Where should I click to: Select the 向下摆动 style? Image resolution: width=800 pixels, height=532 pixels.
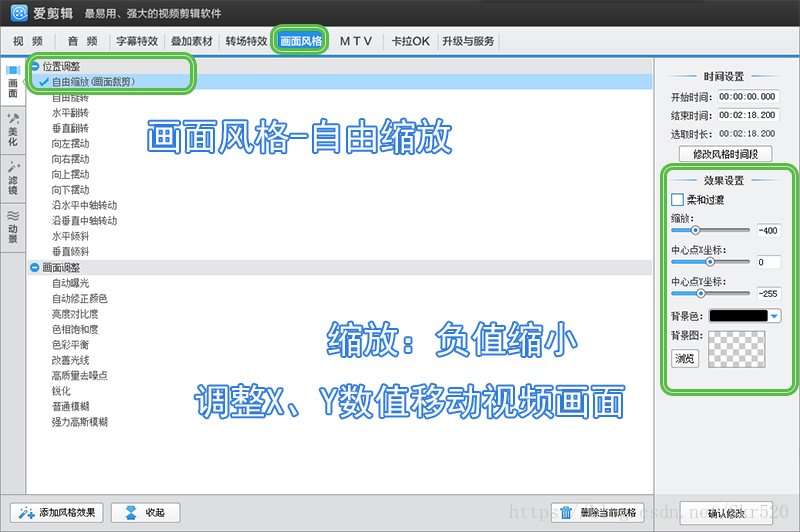point(70,190)
